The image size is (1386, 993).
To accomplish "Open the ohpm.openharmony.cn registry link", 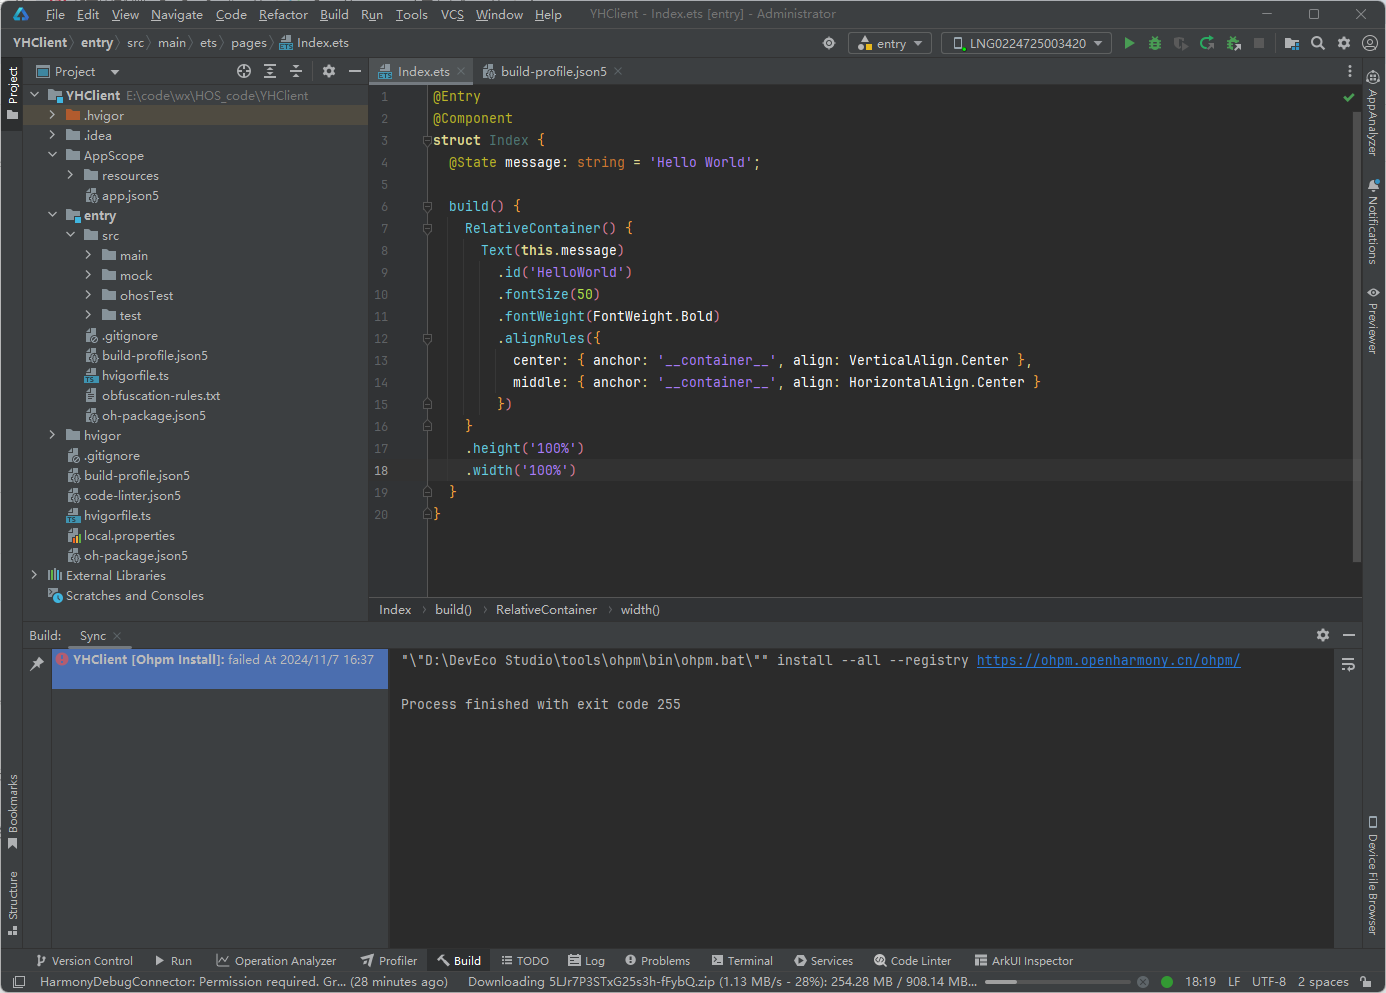I will click(x=1108, y=660).
